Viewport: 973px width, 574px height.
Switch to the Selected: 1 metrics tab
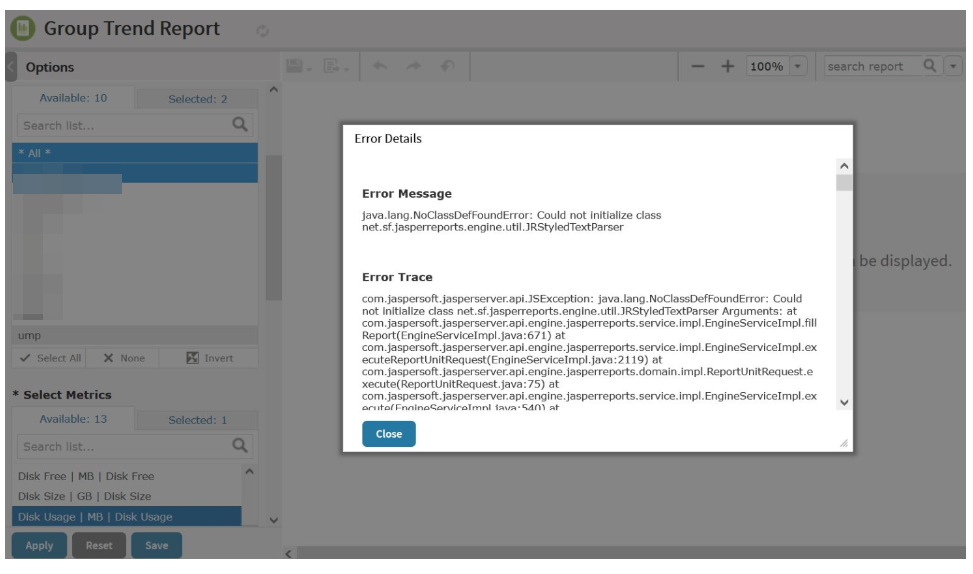[197, 420]
